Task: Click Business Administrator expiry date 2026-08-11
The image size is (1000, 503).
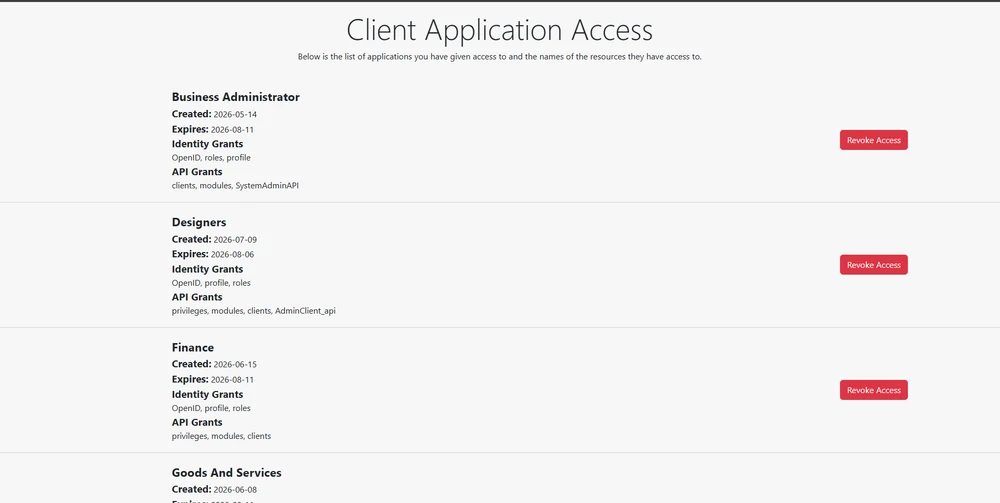Action: click(x=232, y=129)
